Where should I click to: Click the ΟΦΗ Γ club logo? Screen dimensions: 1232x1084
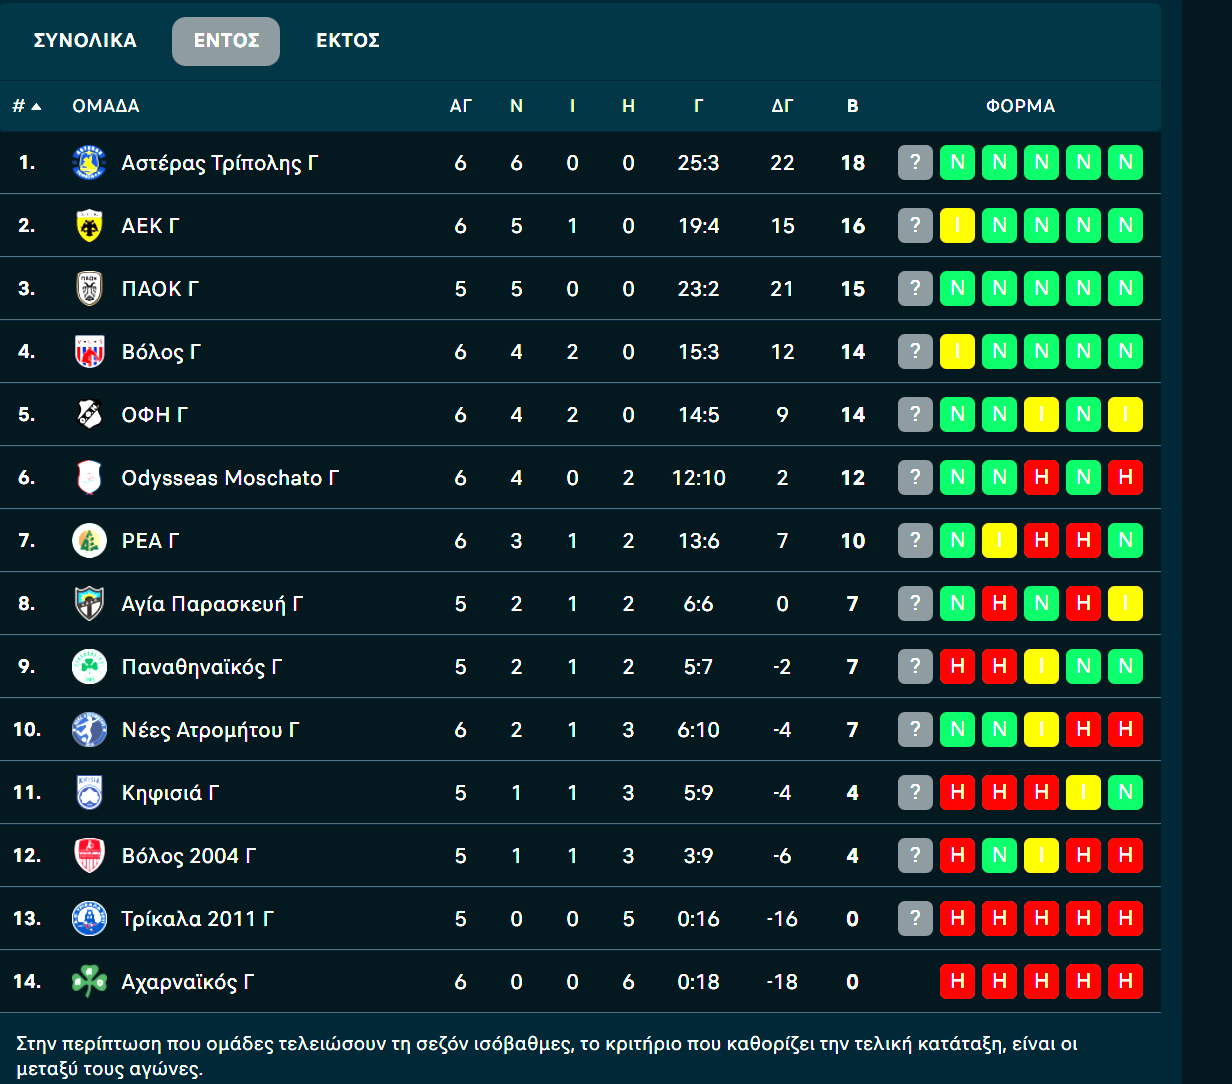[x=89, y=415]
